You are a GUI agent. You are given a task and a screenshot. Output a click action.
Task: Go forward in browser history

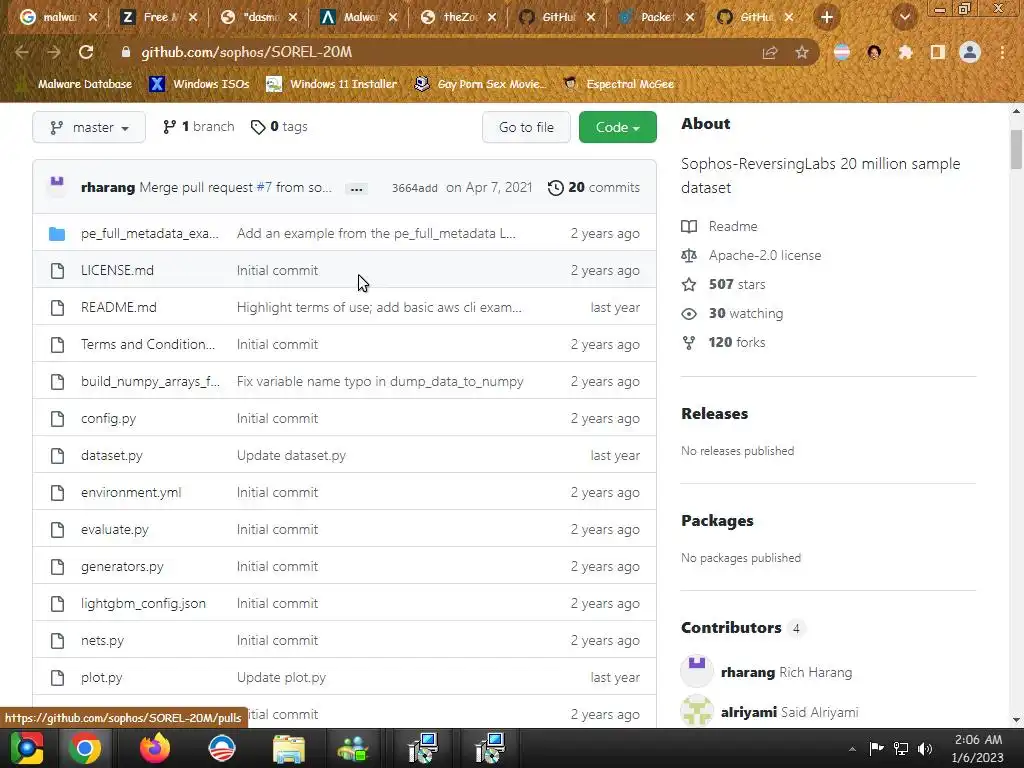click(54, 52)
